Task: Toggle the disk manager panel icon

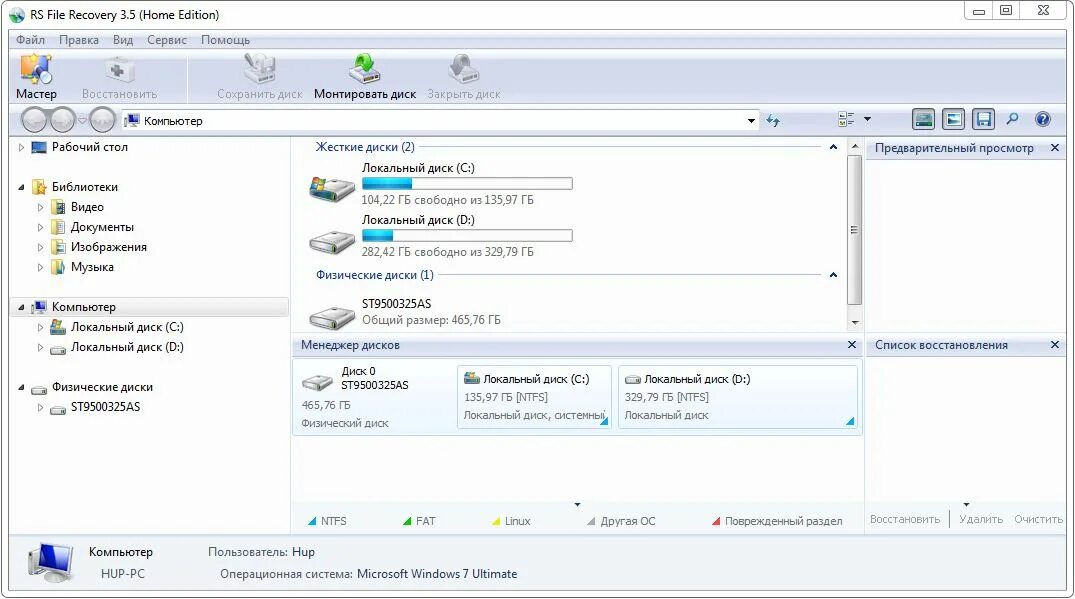Action: coord(923,119)
